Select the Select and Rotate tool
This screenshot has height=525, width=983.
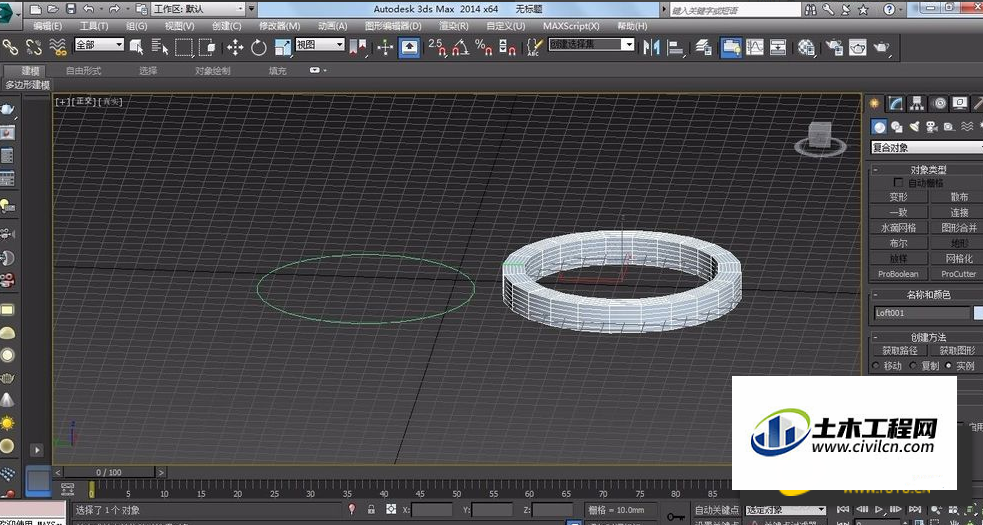click(x=258, y=47)
